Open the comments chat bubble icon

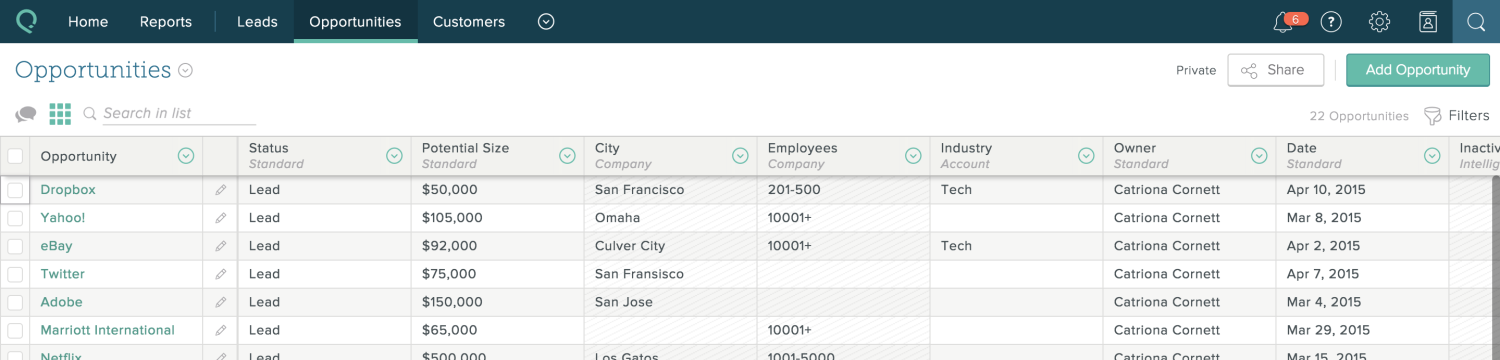(x=26, y=114)
